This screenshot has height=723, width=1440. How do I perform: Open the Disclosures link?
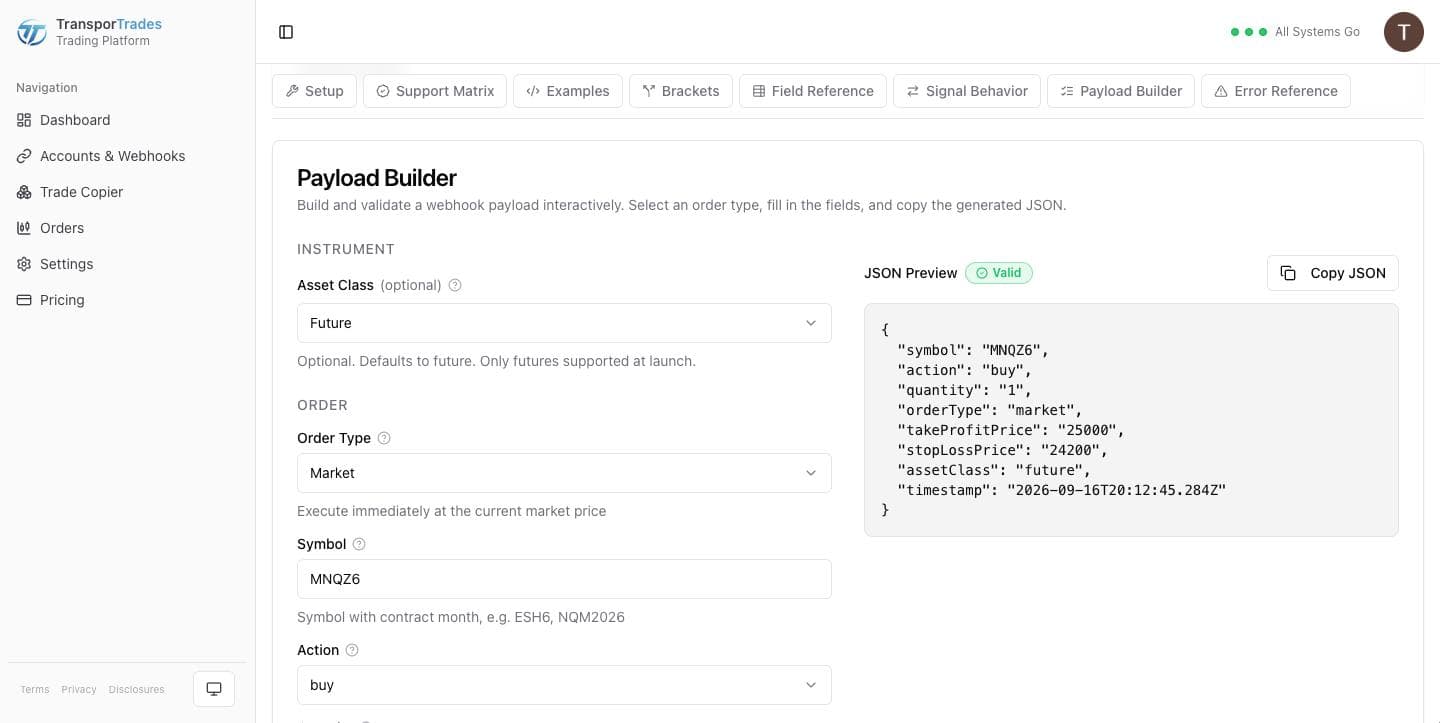click(x=137, y=689)
